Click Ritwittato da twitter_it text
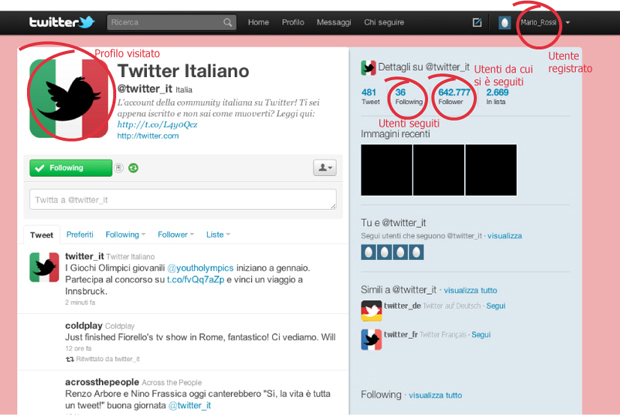Viewport: 620px width, 415px height. coord(108,359)
